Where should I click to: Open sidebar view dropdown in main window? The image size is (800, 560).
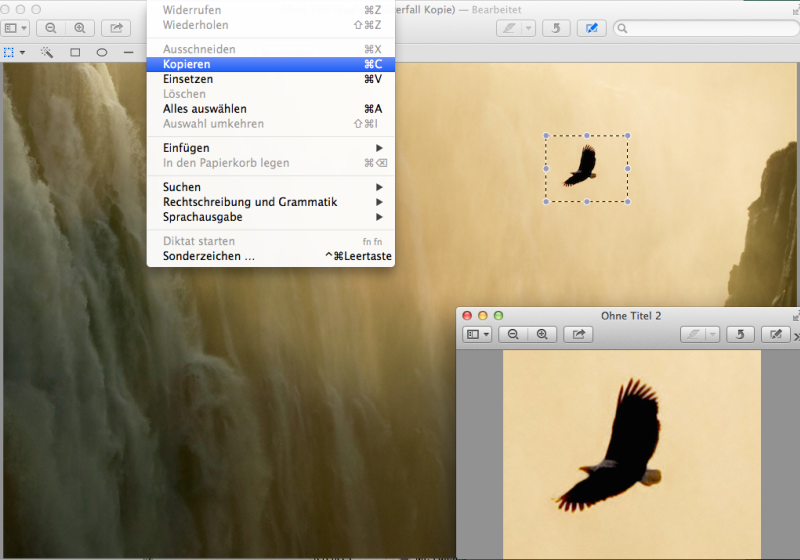15,28
